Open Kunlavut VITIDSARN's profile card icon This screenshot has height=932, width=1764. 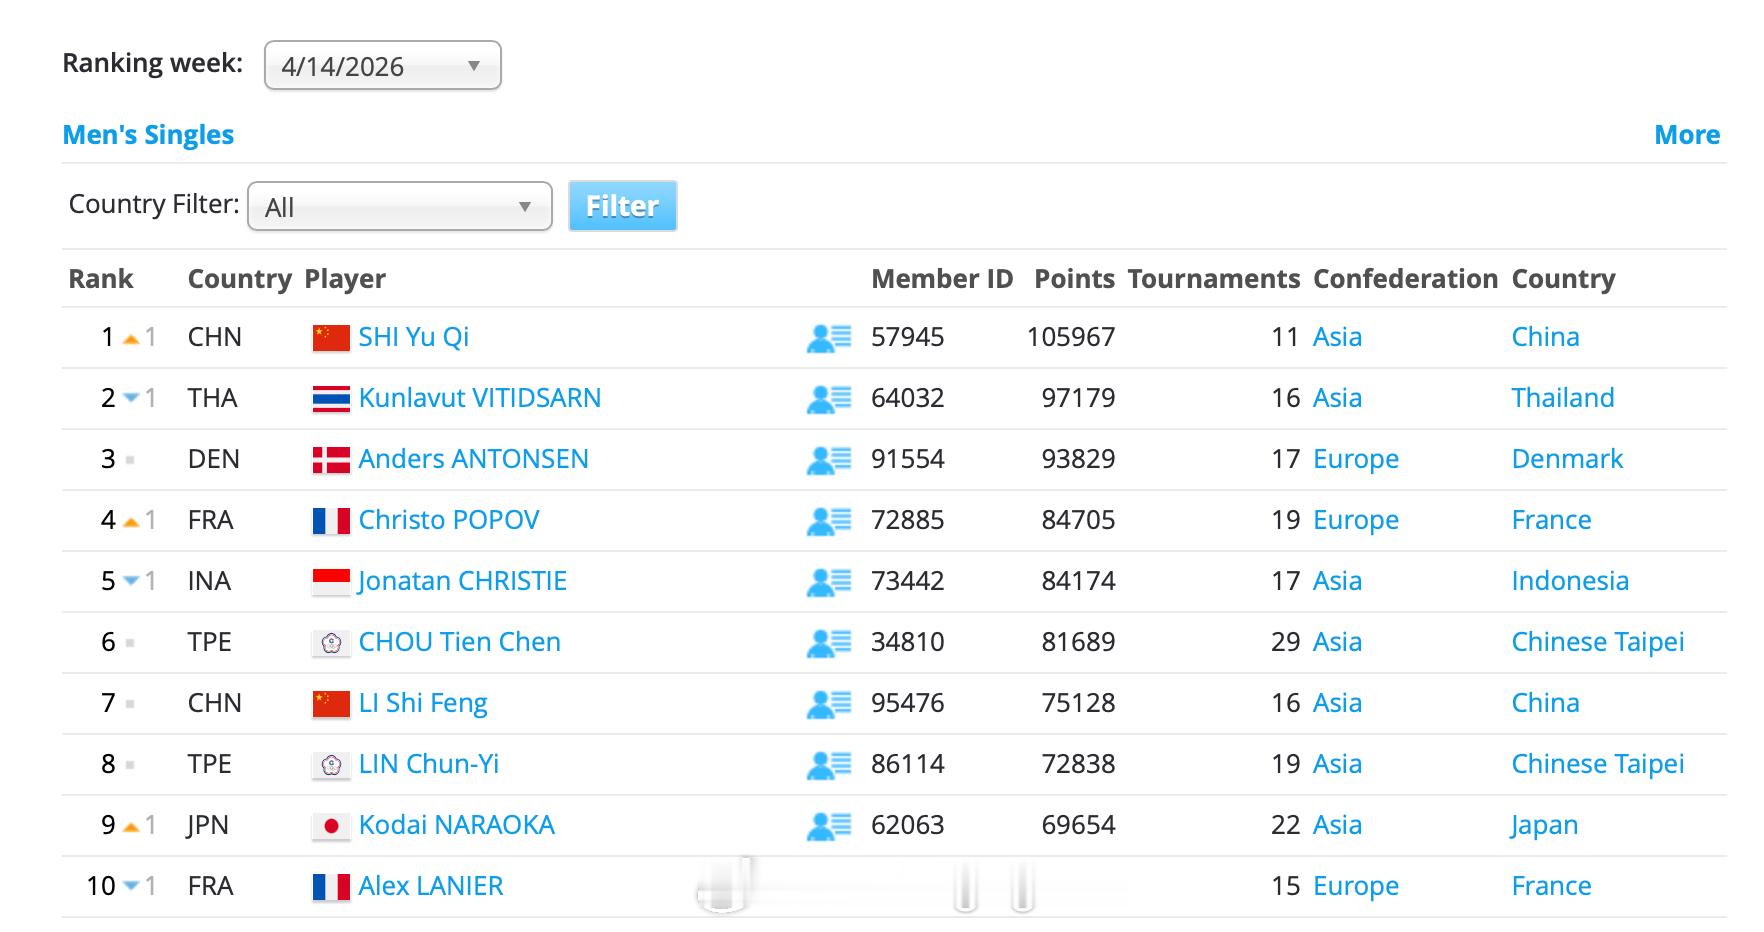[x=829, y=399]
